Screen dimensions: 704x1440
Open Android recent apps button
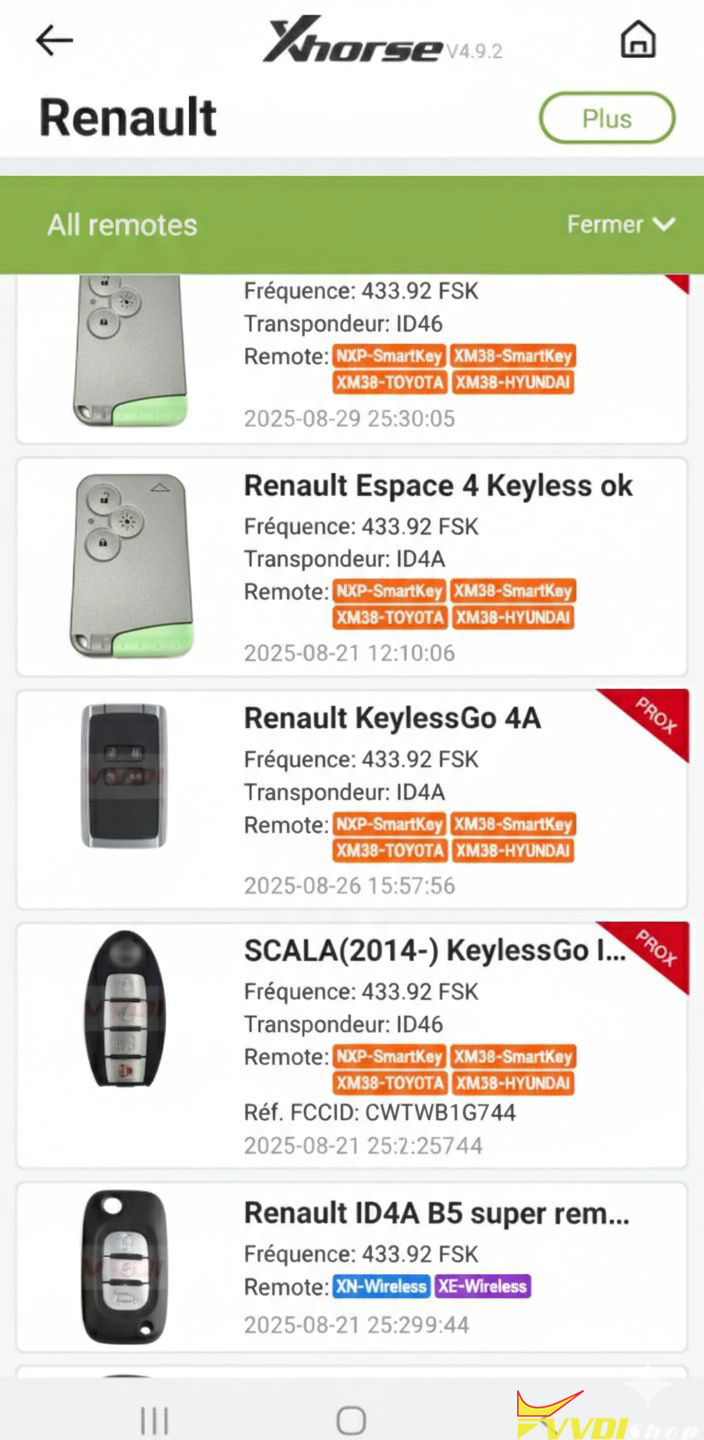point(154,1420)
